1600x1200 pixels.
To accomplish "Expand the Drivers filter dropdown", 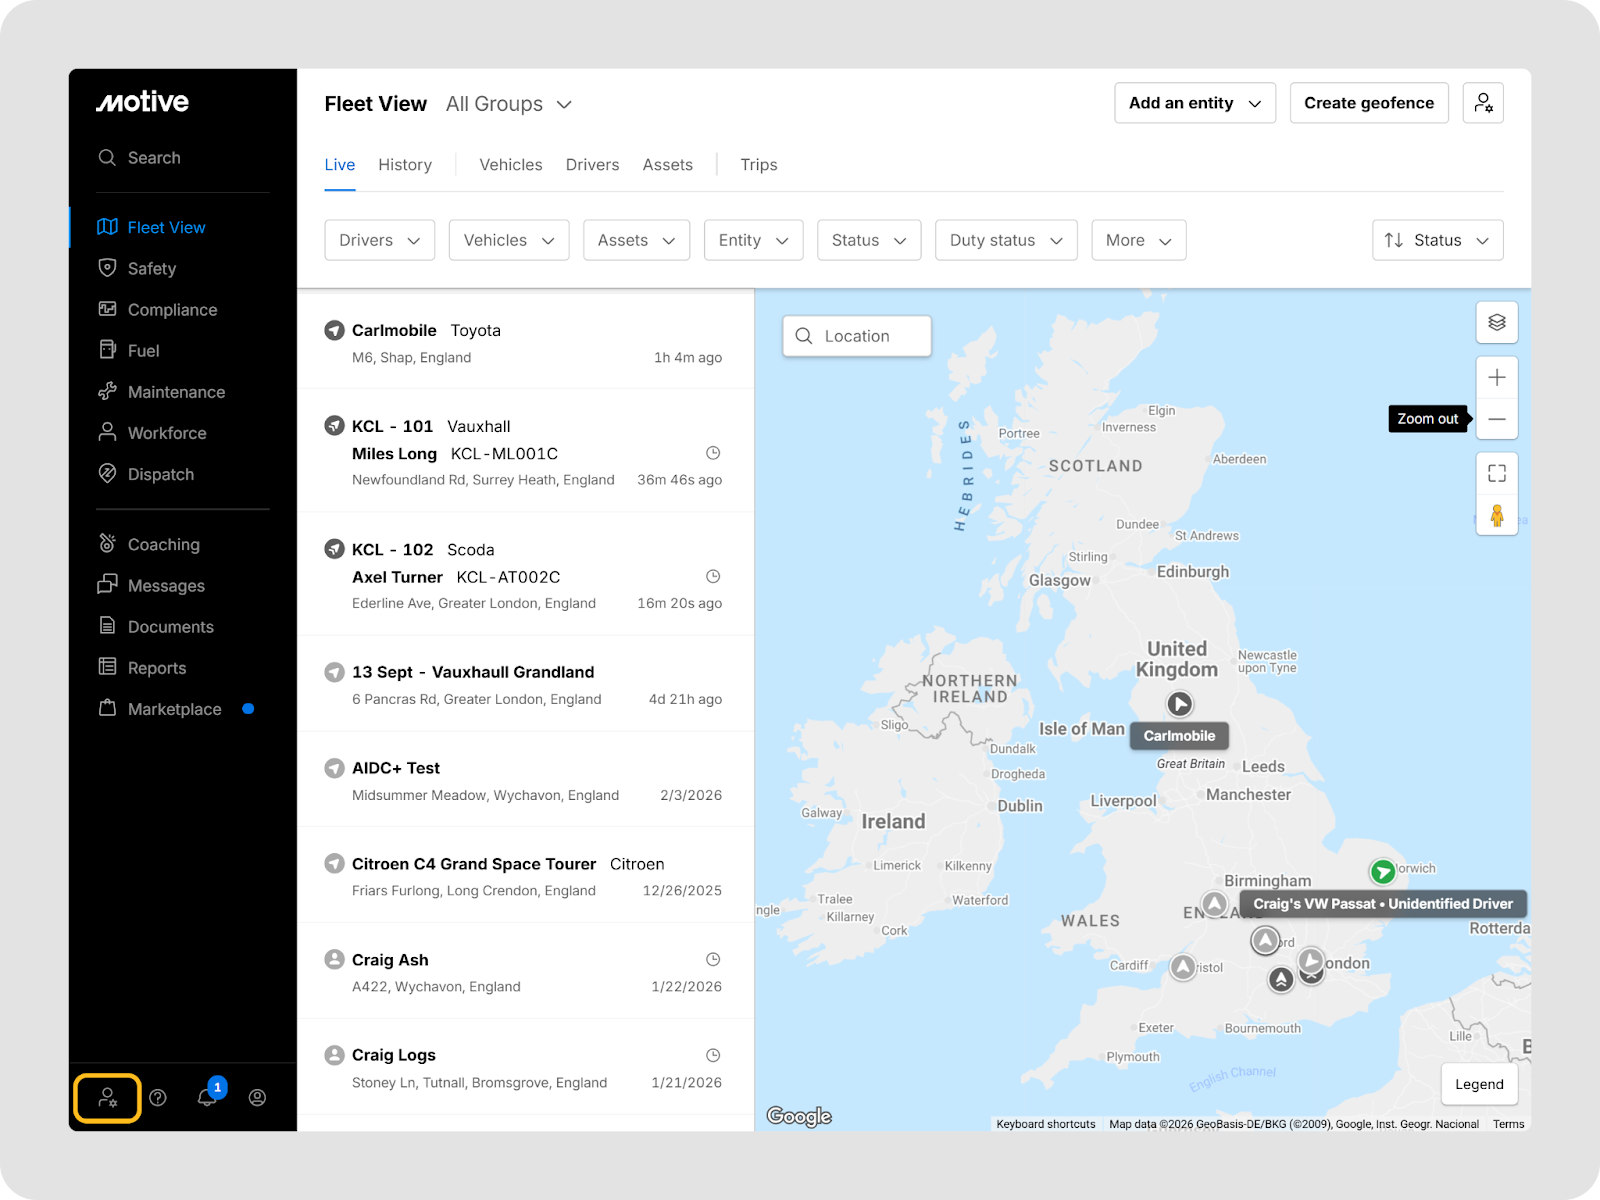I will (x=379, y=240).
